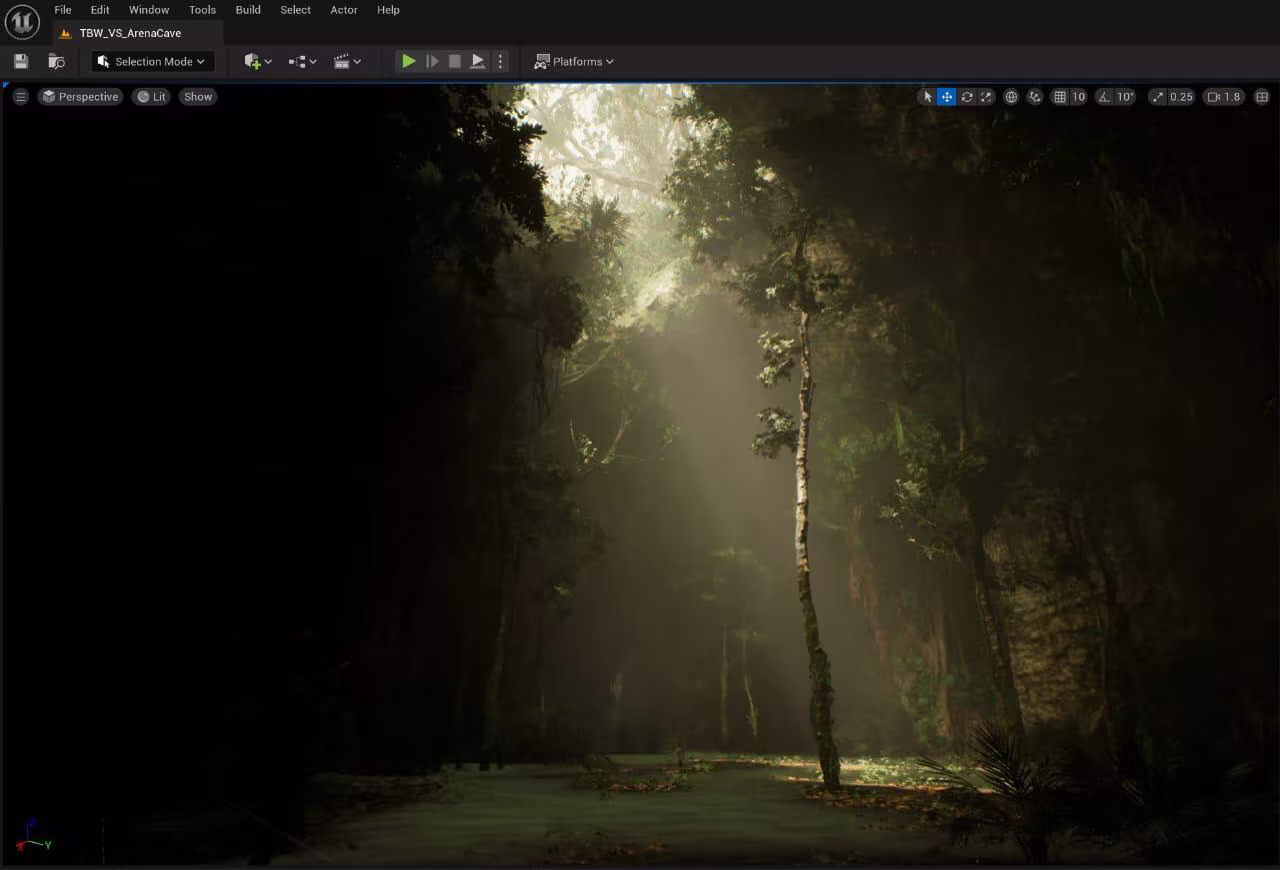Click the select objects arrow tool

[x=927, y=97]
